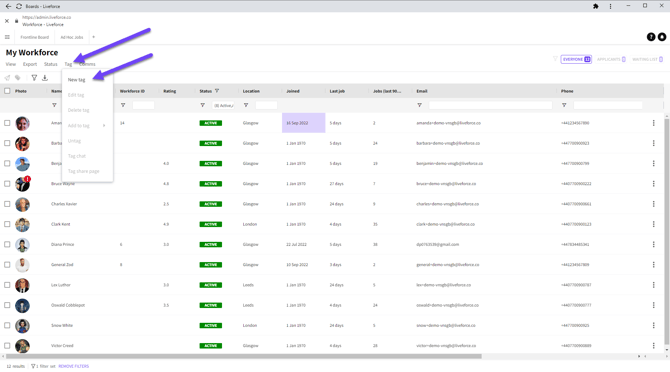
Task: Open the Tag menu
Action: (x=68, y=64)
